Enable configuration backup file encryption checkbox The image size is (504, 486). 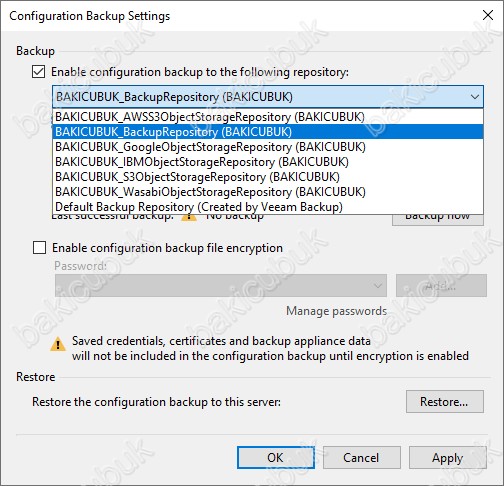39,248
